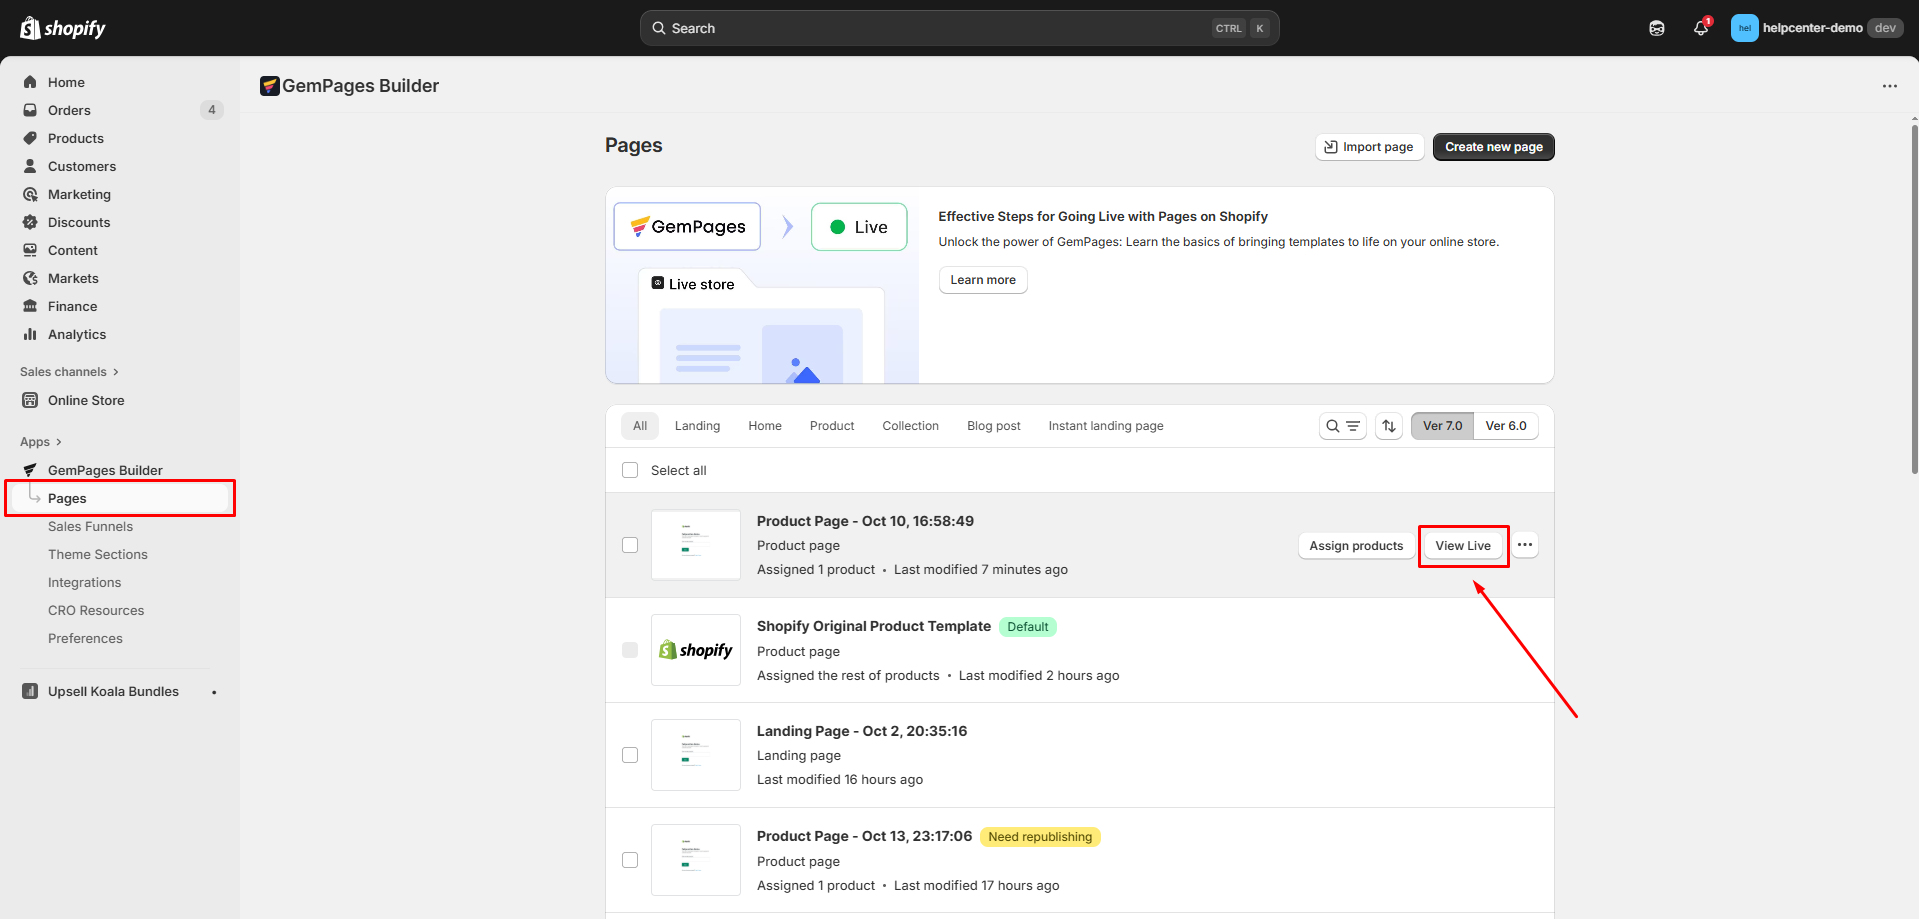
Task: Click the View Live button
Action: click(1462, 546)
